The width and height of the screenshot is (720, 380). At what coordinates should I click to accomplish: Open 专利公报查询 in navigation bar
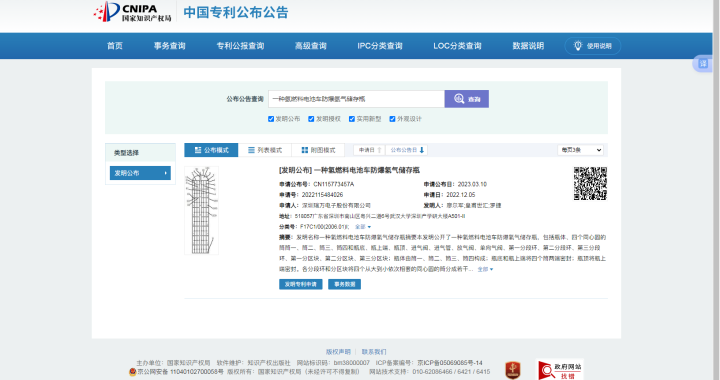pos(240,46)
